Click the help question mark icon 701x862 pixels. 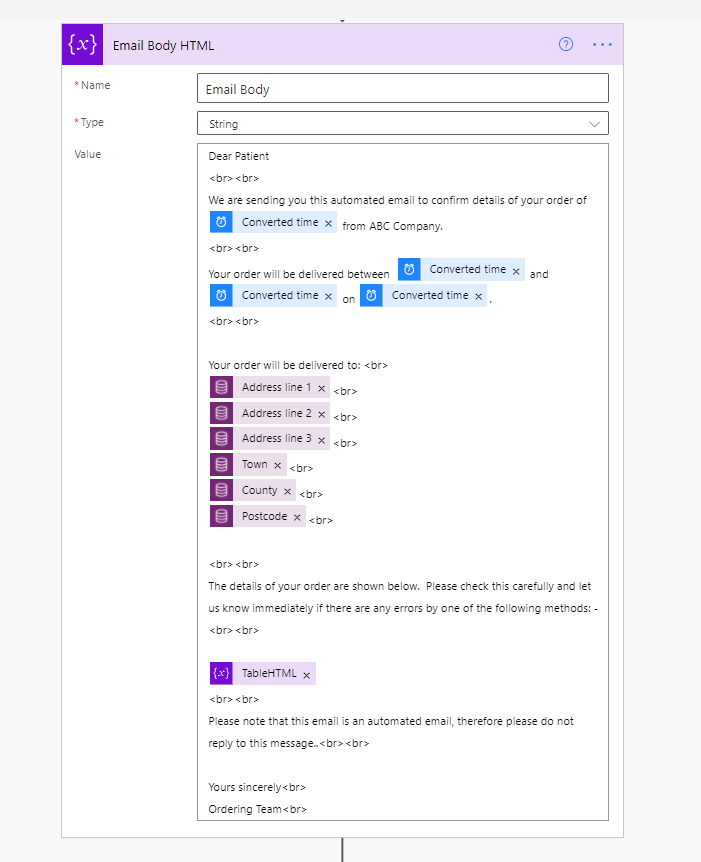coord(566,44)
